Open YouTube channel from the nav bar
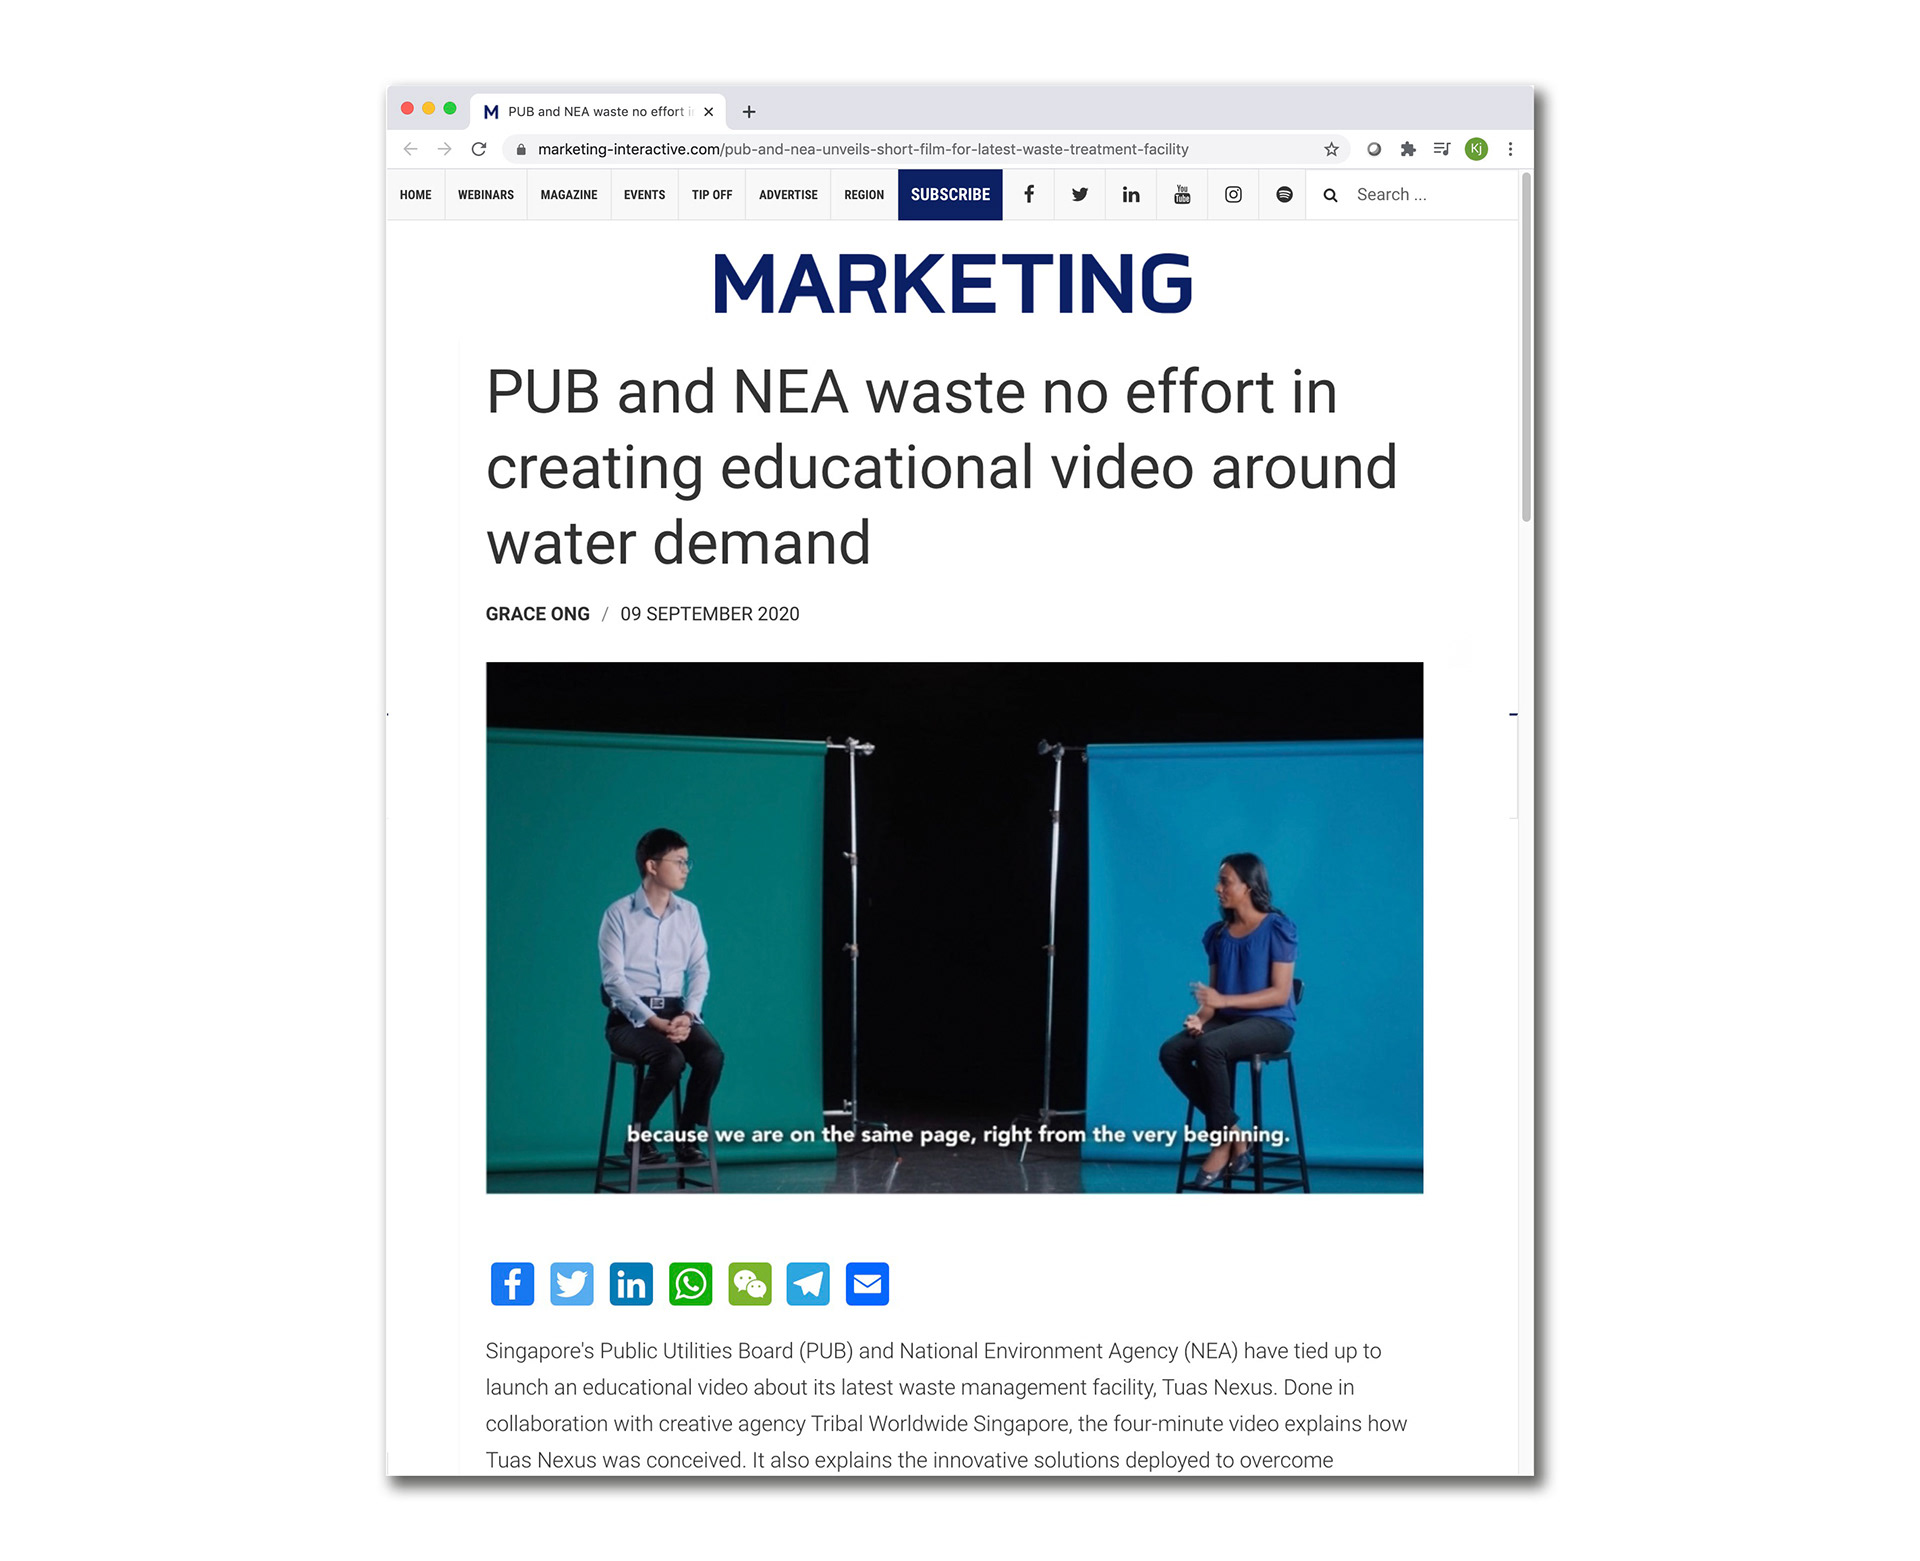The height and width of the screenshot is (1561, 1920). pos(1182,195)
